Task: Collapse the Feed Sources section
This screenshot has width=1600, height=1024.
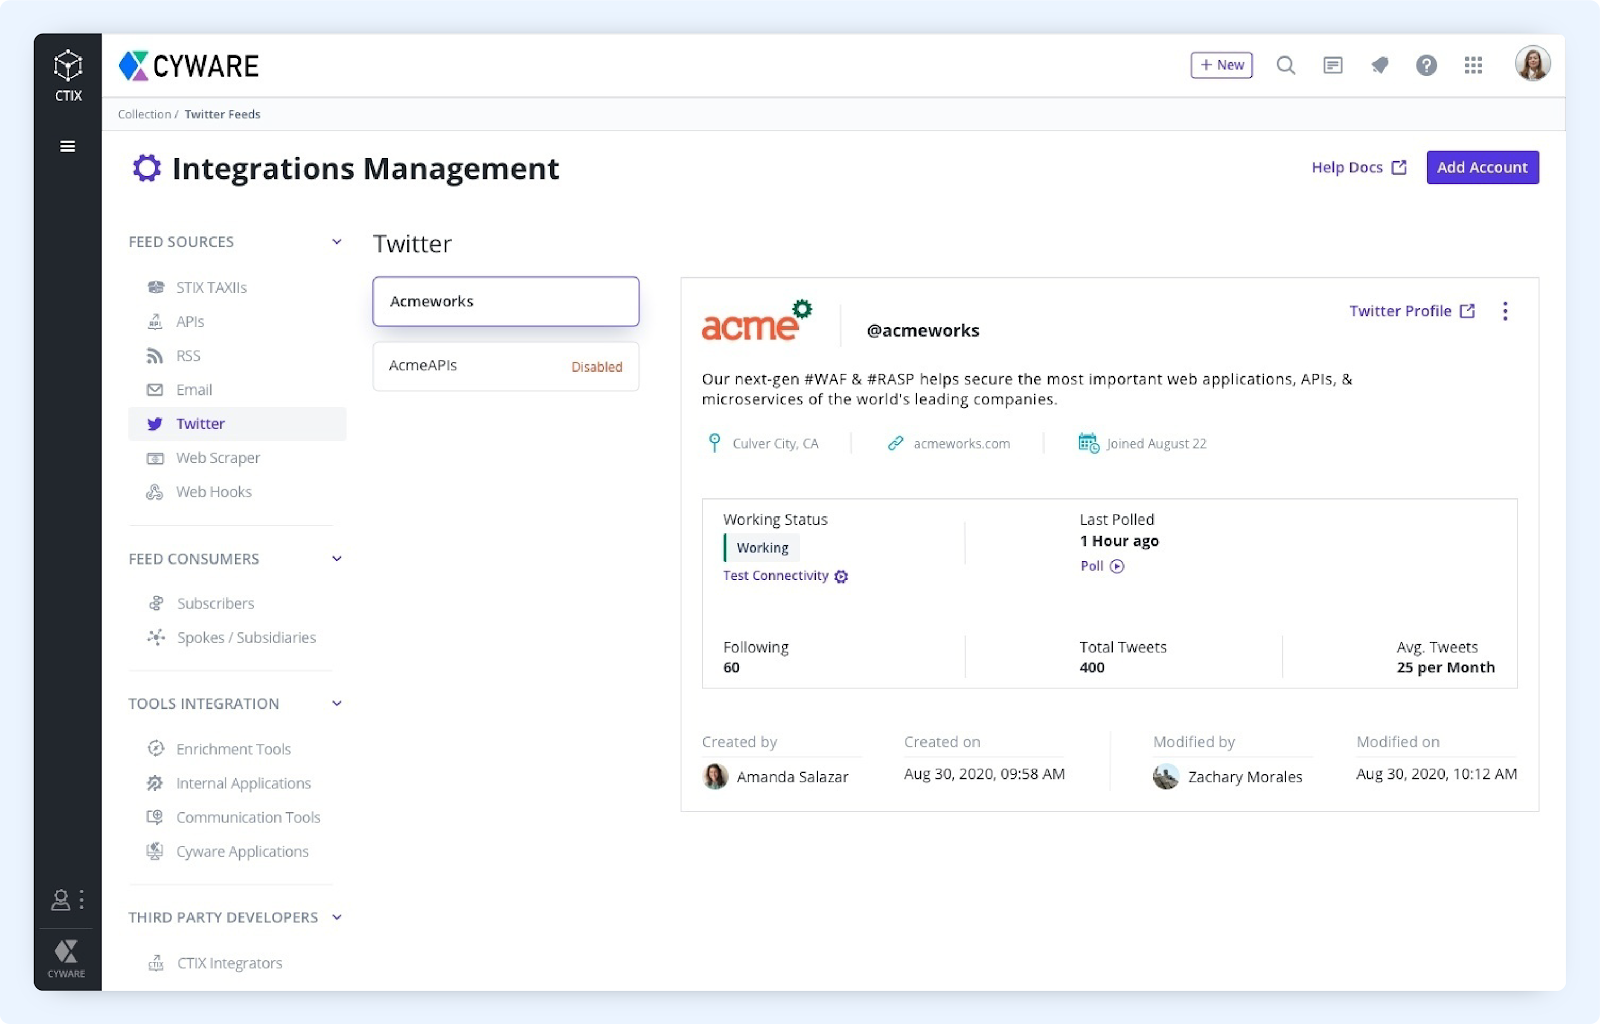Action: (x=337, y=242)
